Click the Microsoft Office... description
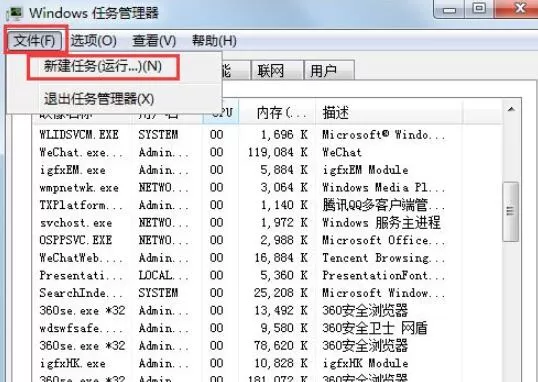Viewport: 538px width, 382px height. click(x=384, y=240)
